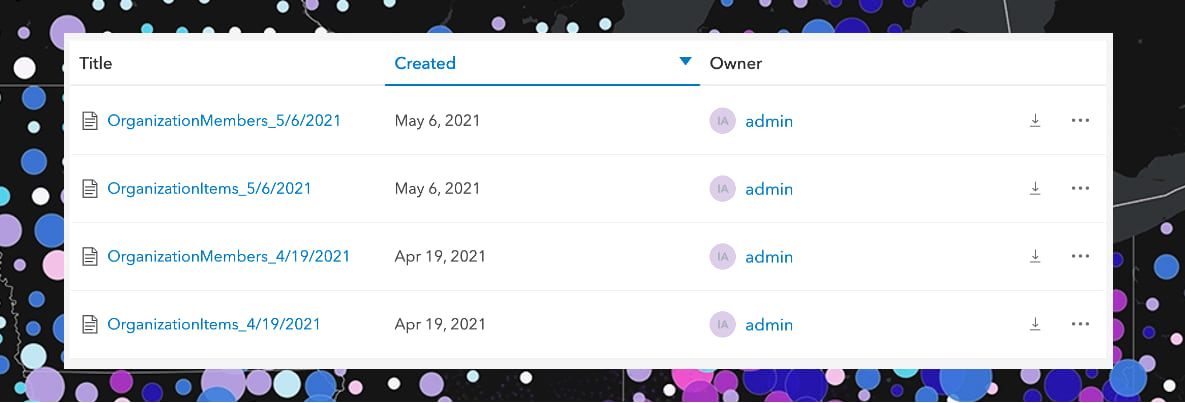This screenshot has width=1185, height=403.
Task: Open more options for OrganizationMembers_5/6/2021
Action: click(1079, 121)
